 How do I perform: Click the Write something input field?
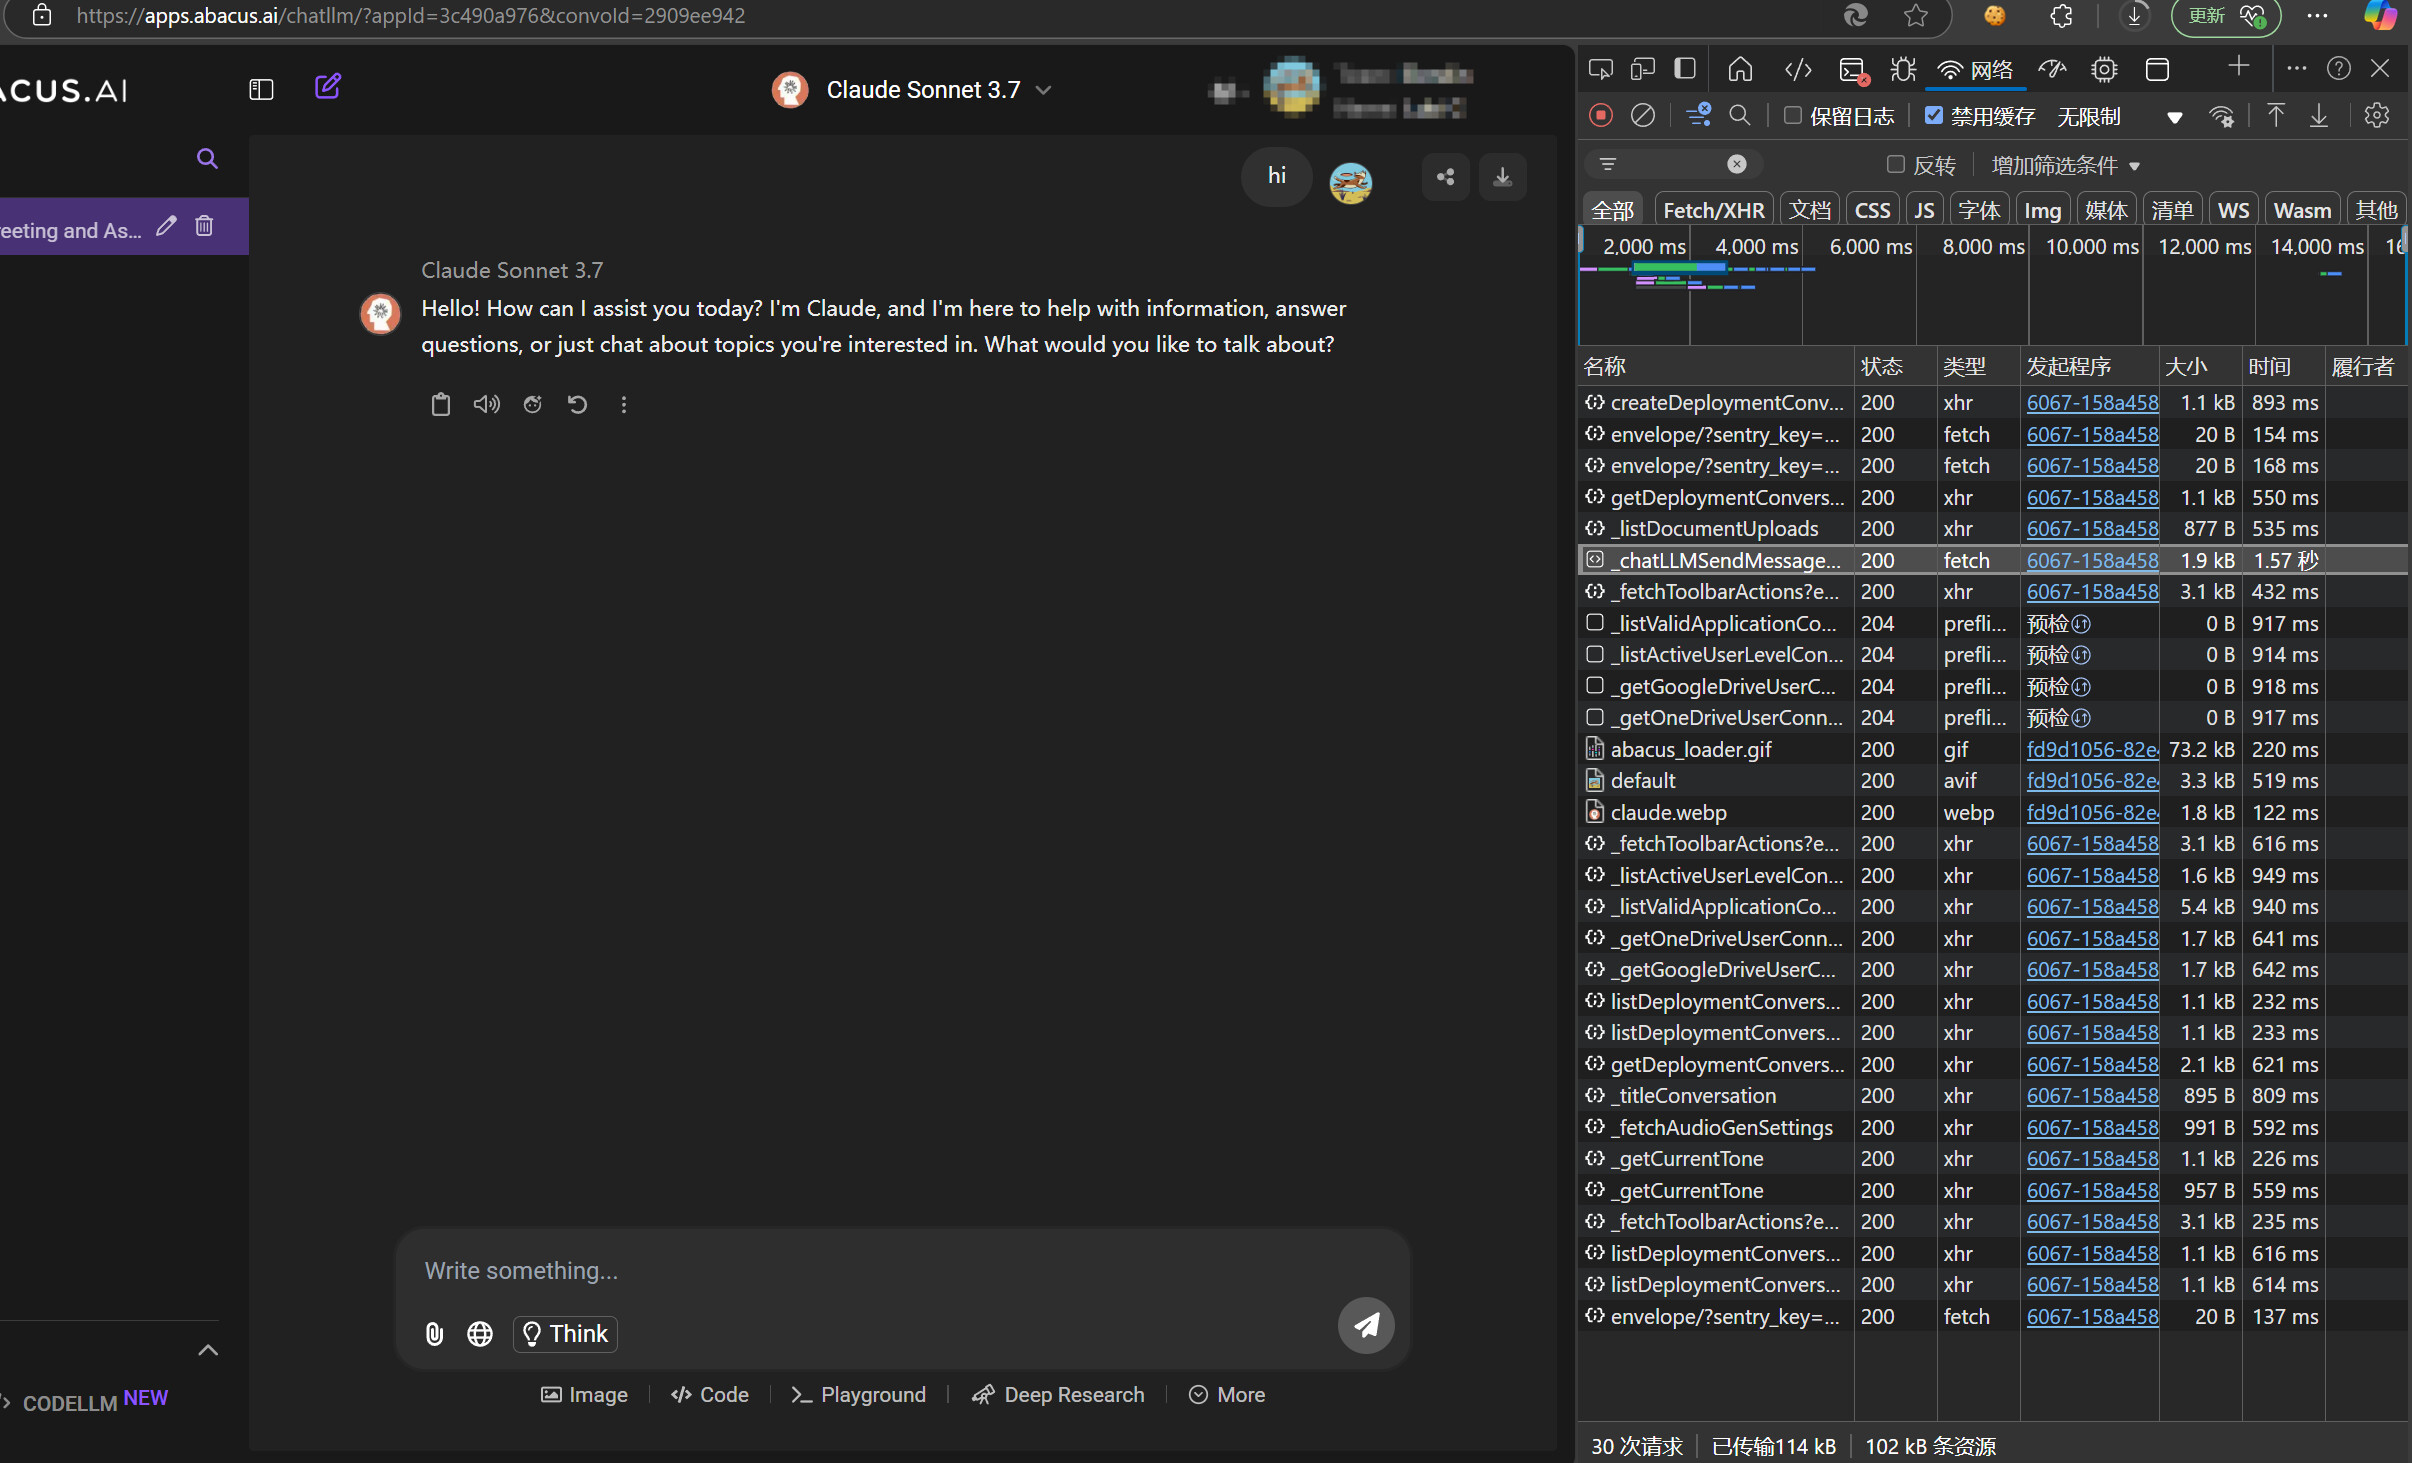[860, 1270]
